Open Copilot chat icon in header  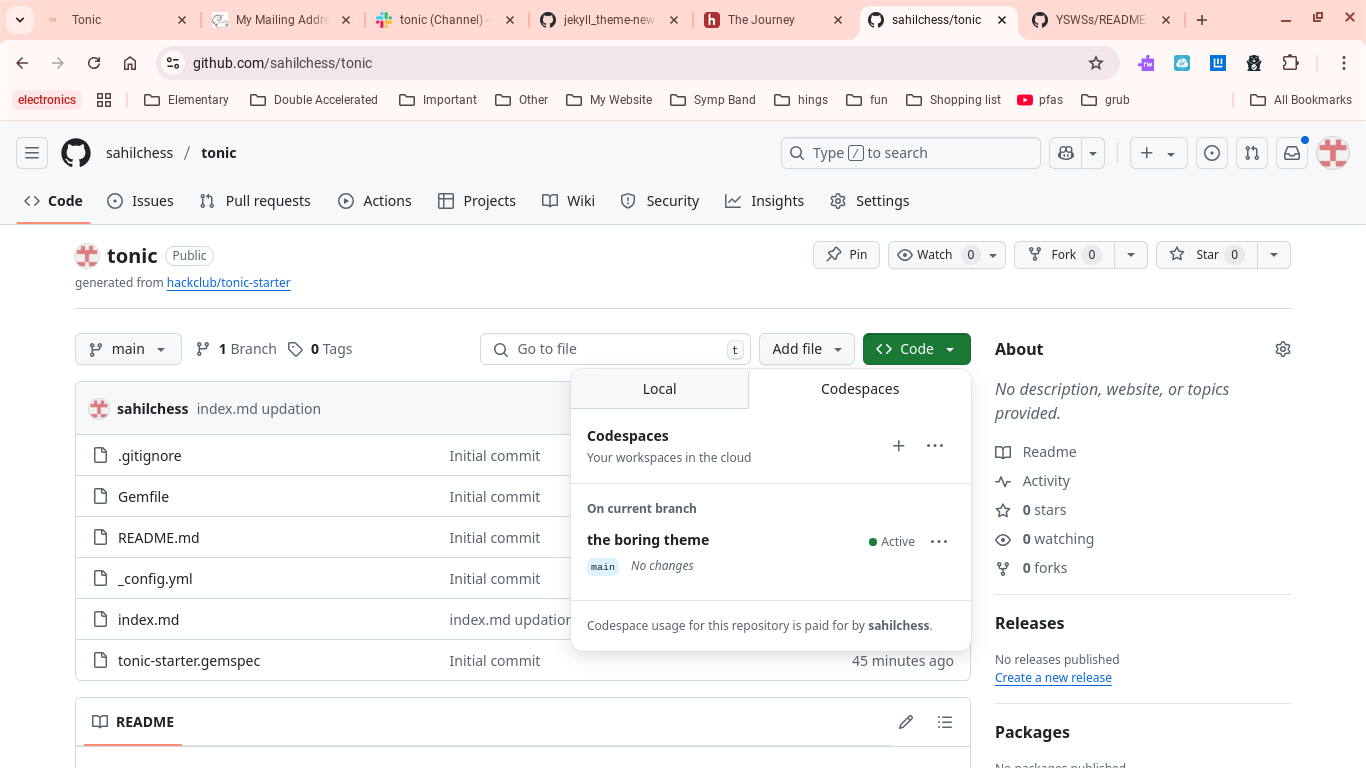1066,153
